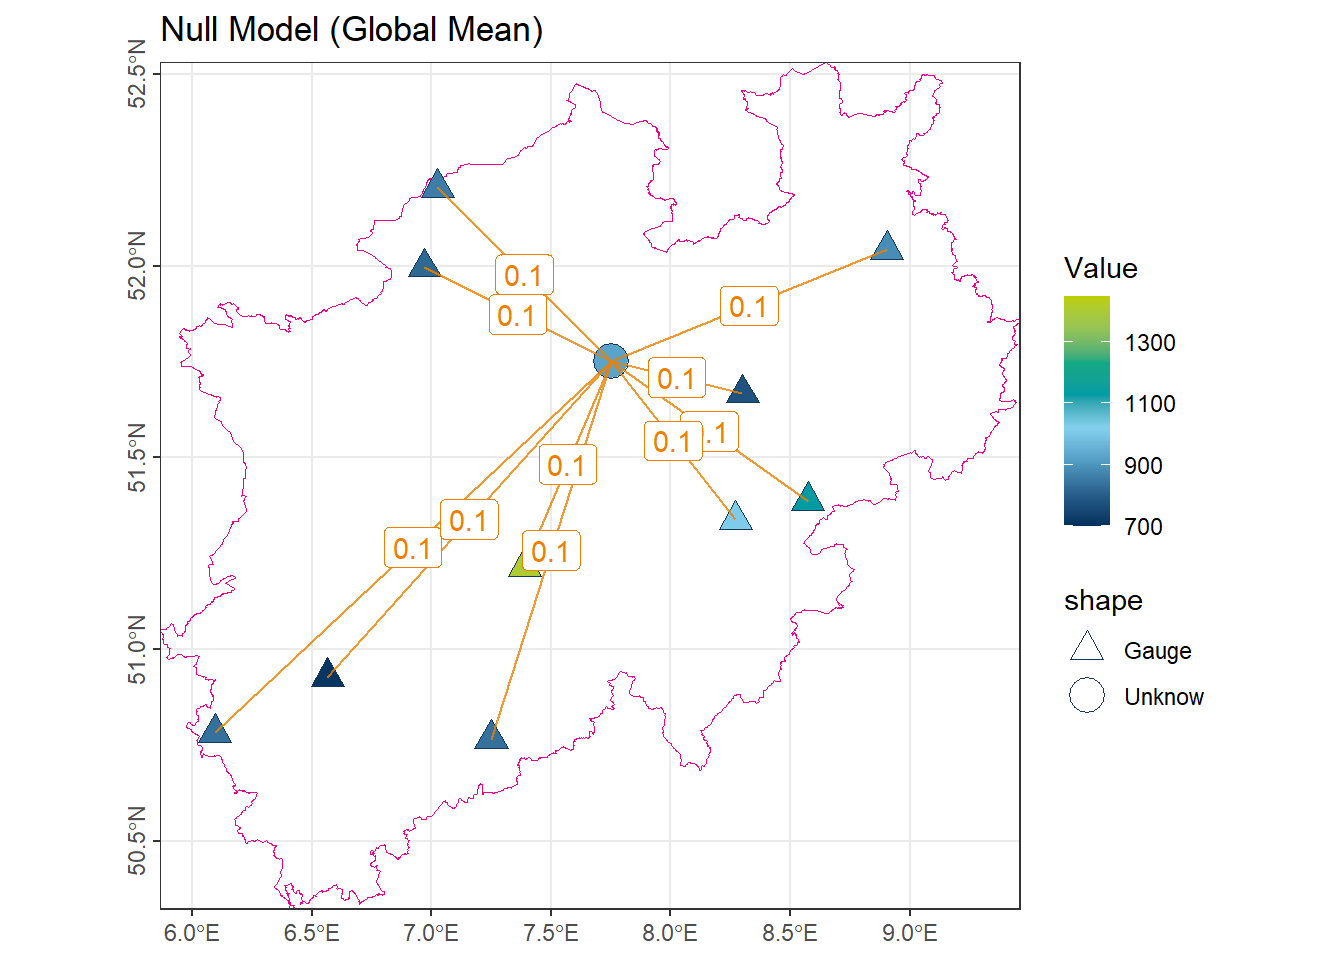Select the teal gauge triangle near 8.5°E

tap(808, 498)
